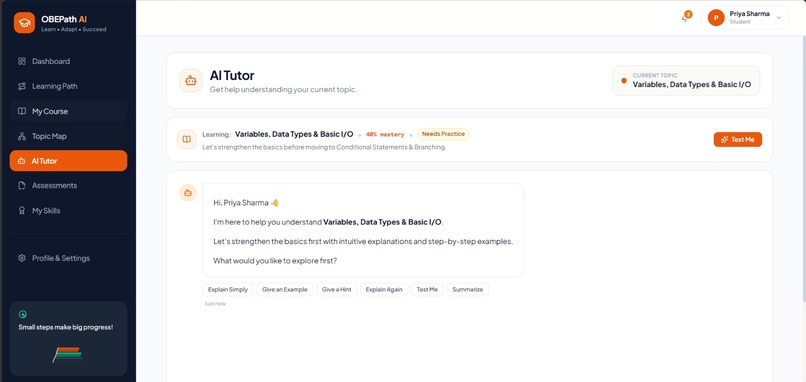The image size is (806, 382).
Task: Click the Learning Path route icon
Action: (22, 86)
